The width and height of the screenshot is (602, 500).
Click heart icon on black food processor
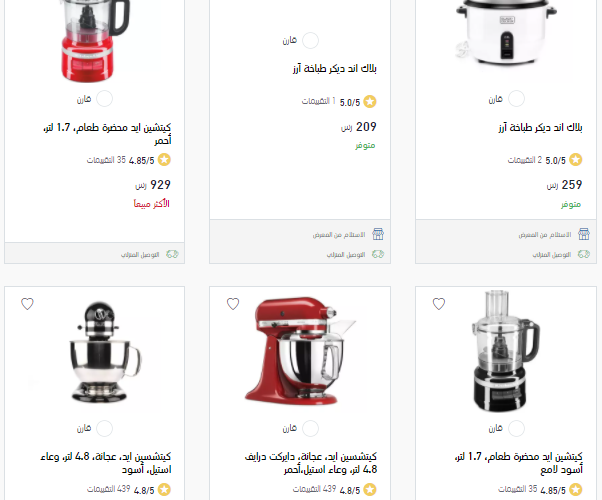[x=439, y=304]
